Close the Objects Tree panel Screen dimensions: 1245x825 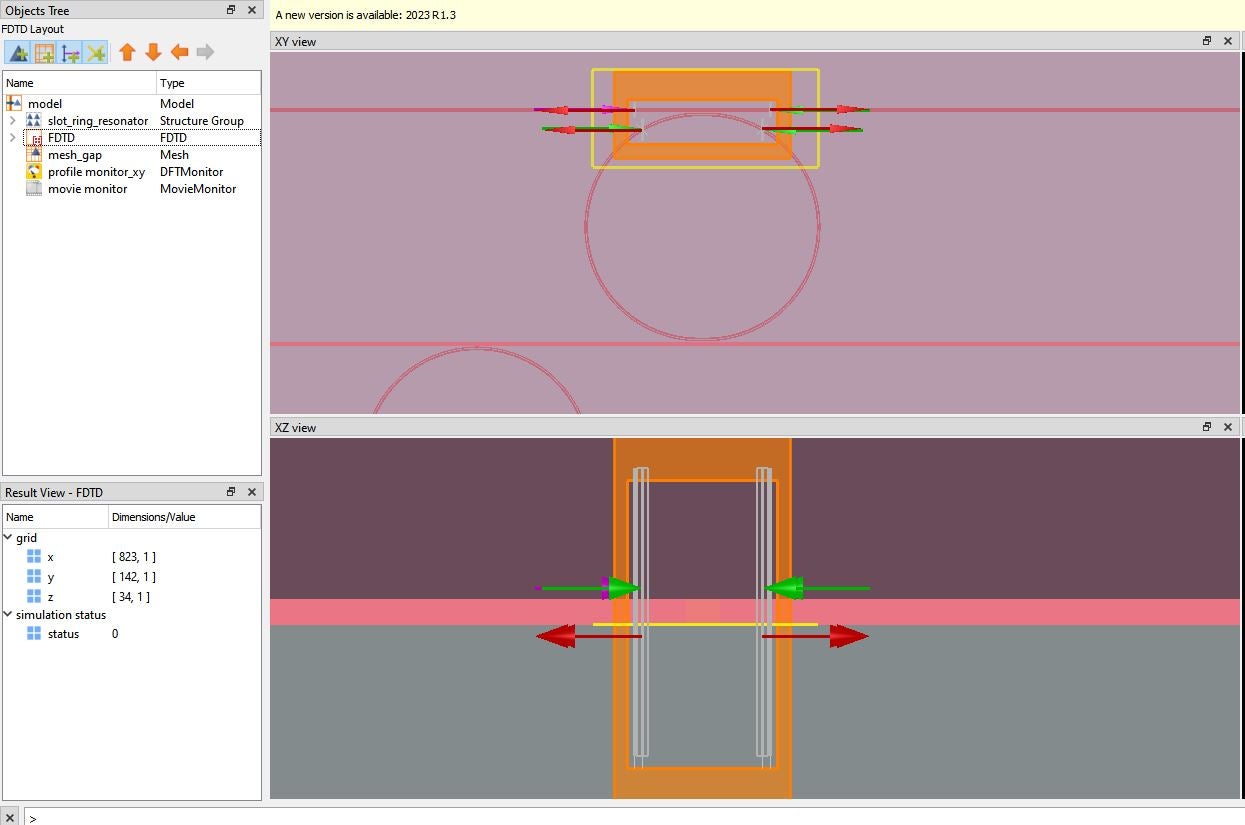pyautogui.click(x=252, y=10)
